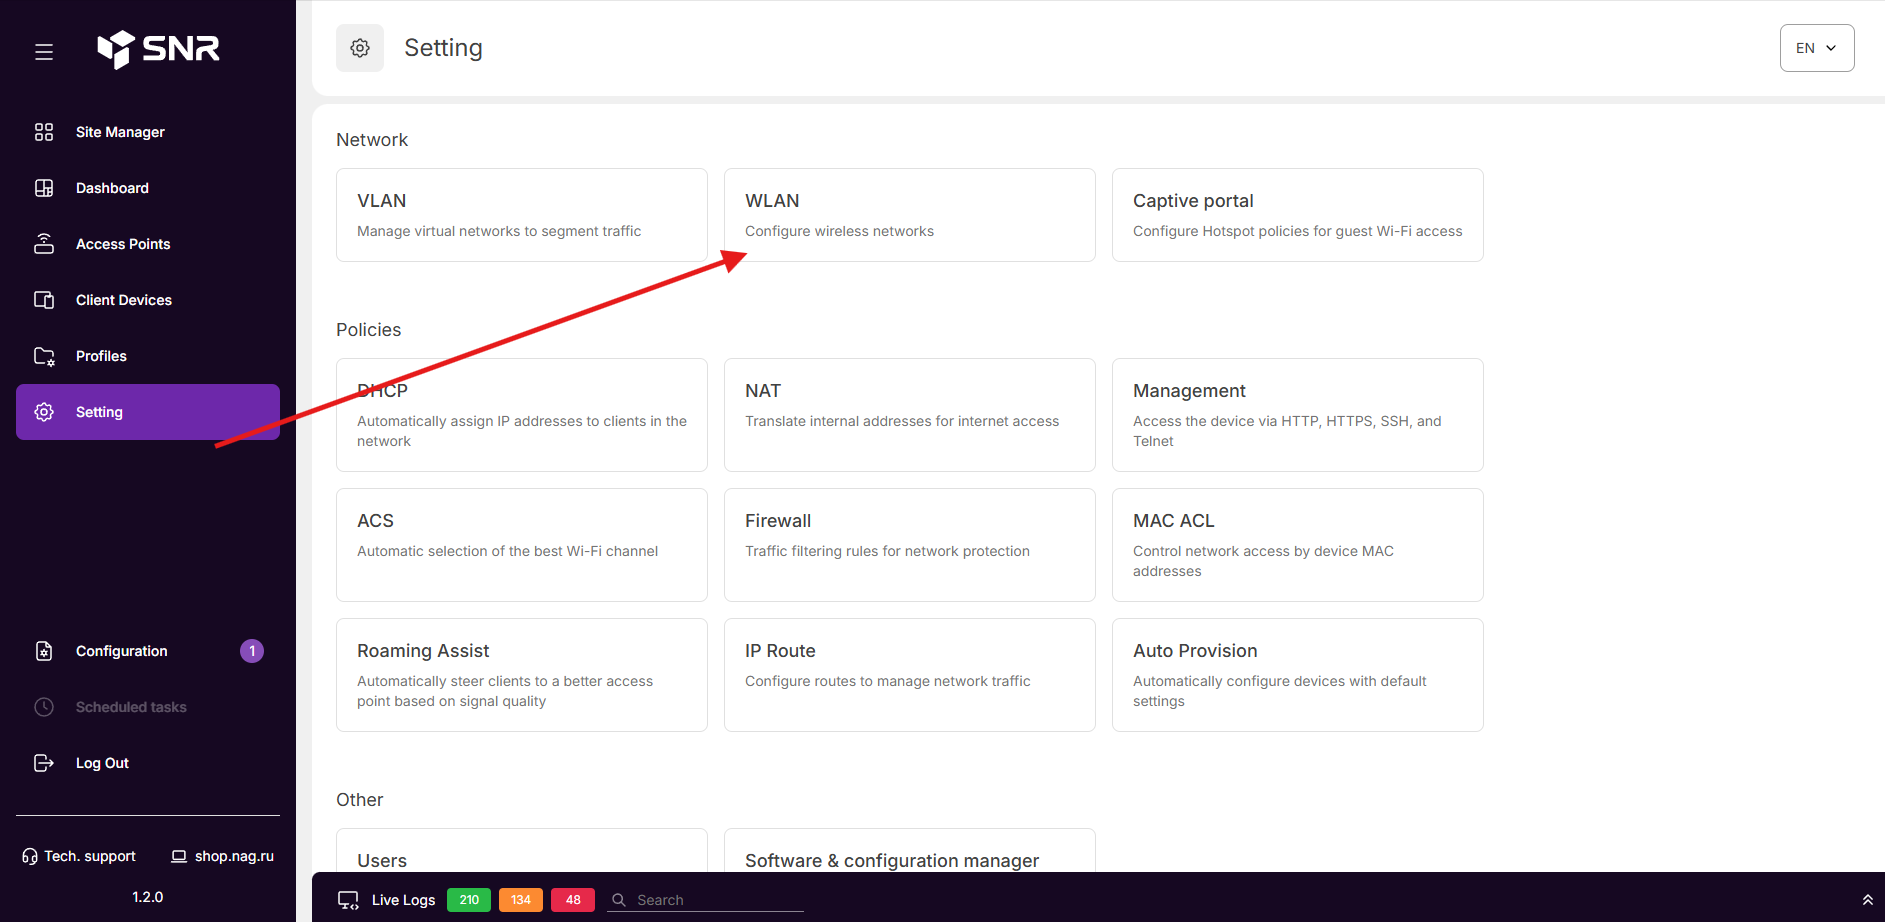Click the Profiles folder icon
The height and width of the screenshot is (922, 1885).
[x=44, y=356]
